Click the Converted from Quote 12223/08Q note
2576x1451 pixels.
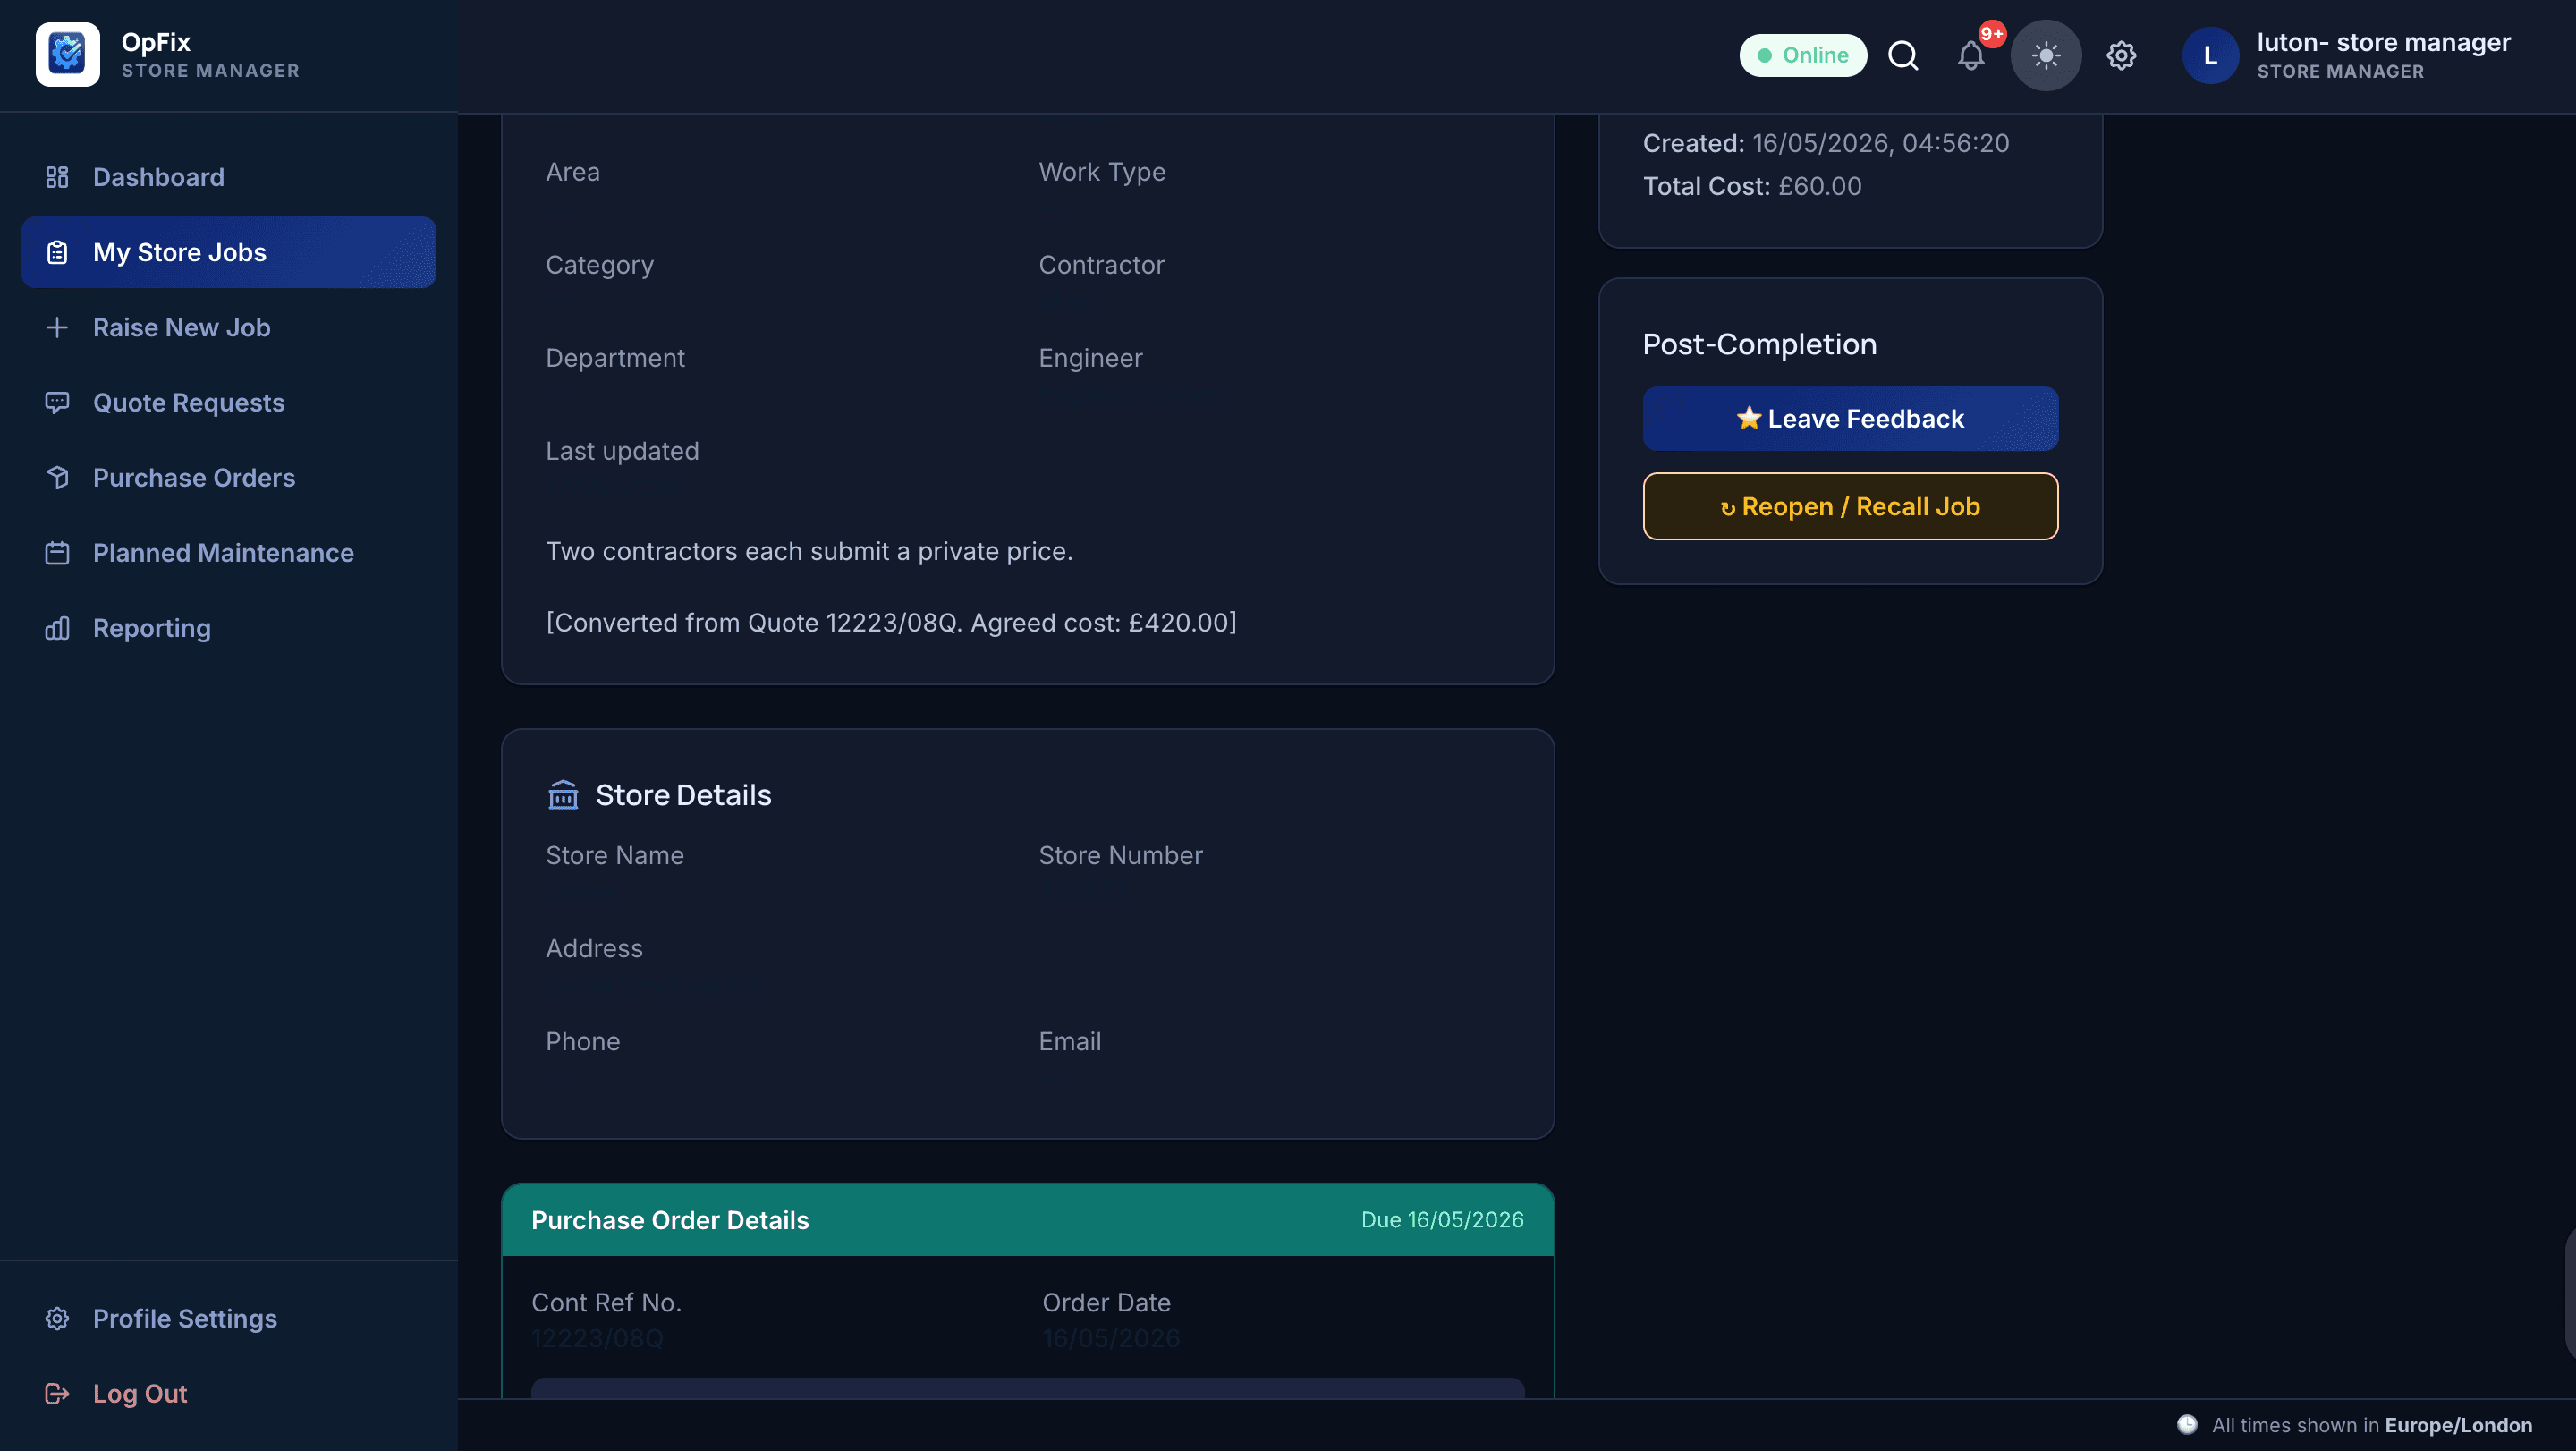pyautogui.click(x=891, y=623)
